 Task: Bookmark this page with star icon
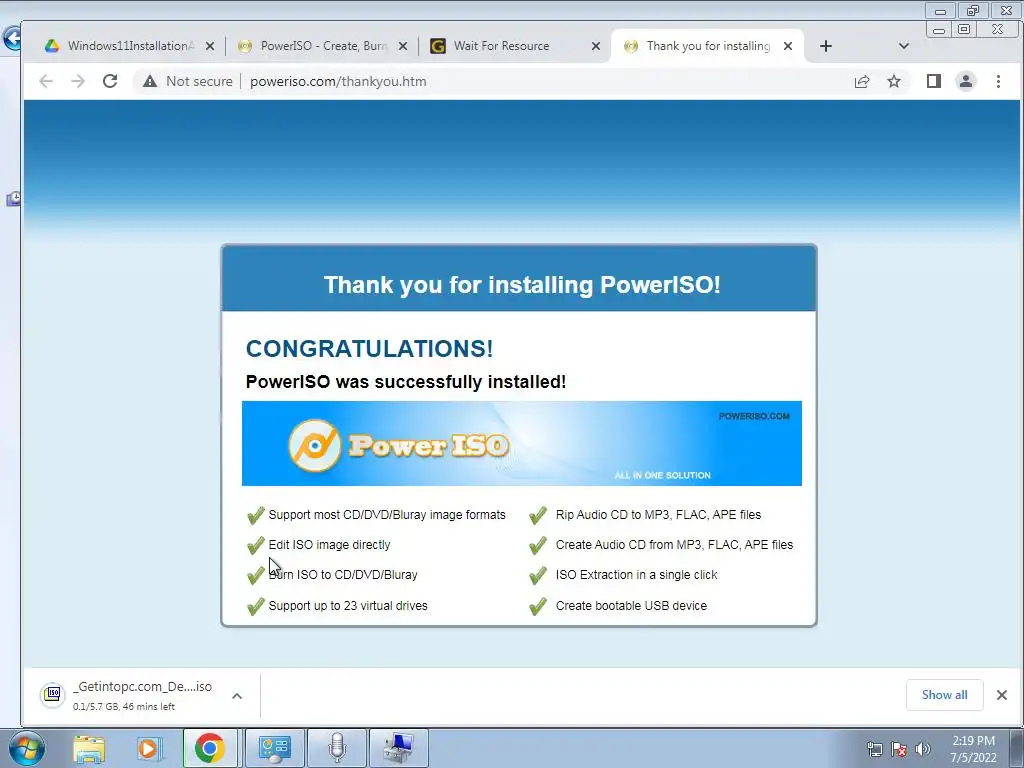point(894,81)
